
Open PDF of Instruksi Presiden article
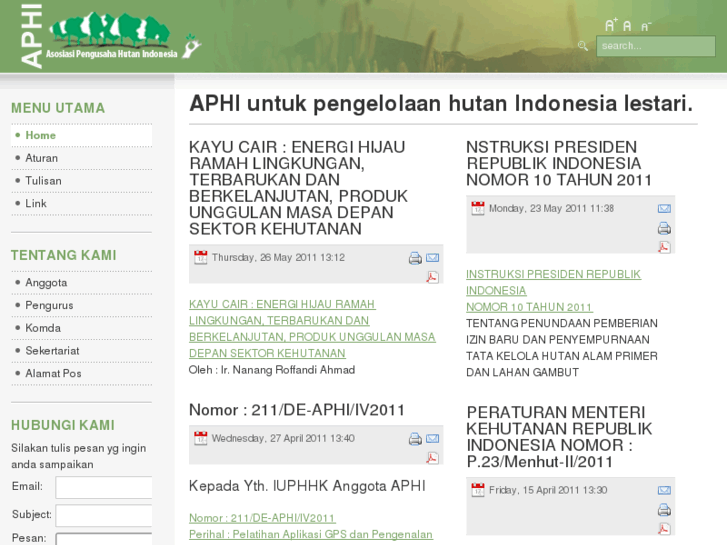pos(664,247)
